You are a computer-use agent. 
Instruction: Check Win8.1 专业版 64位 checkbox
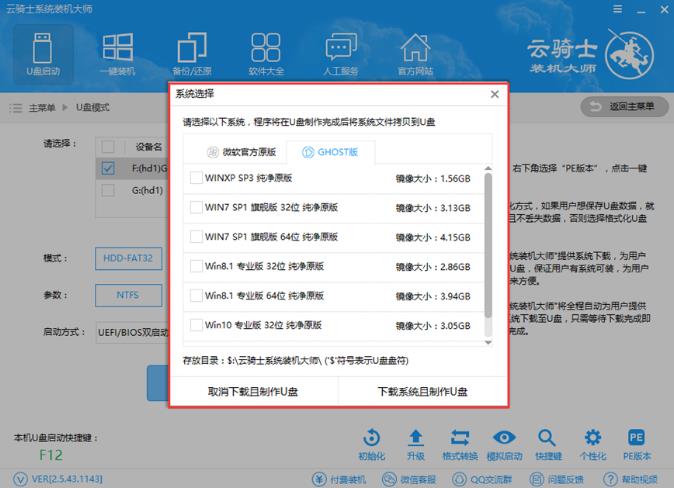coord(196,295)
